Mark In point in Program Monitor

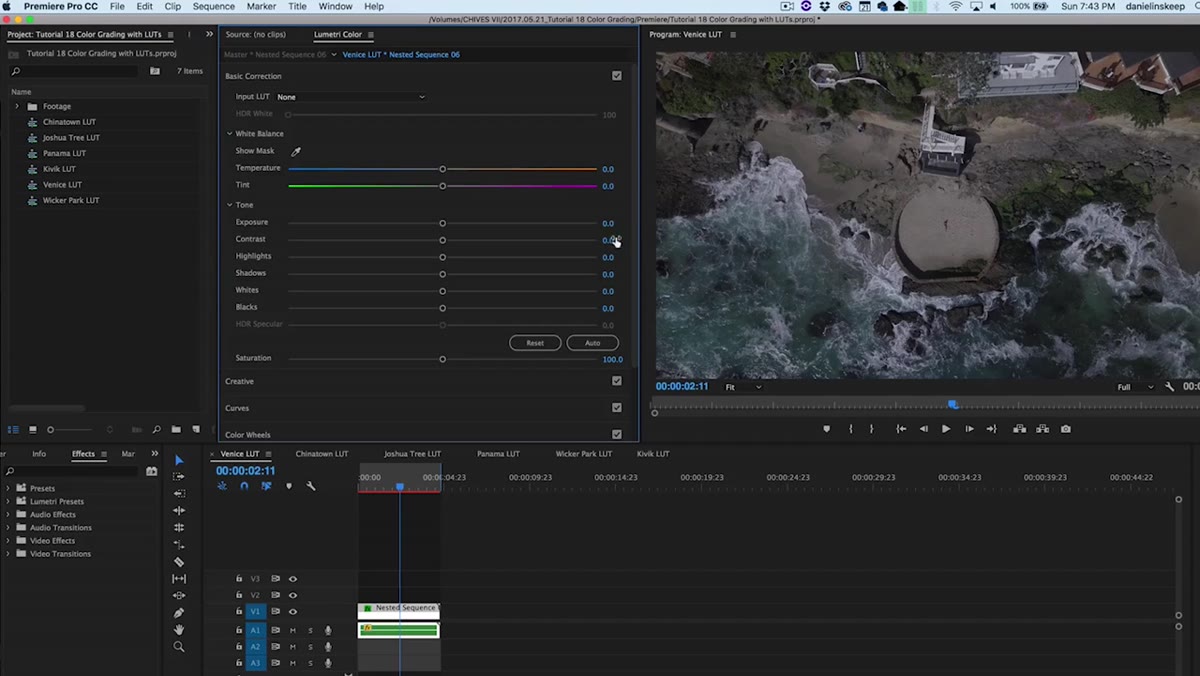(x=851, y=429)
